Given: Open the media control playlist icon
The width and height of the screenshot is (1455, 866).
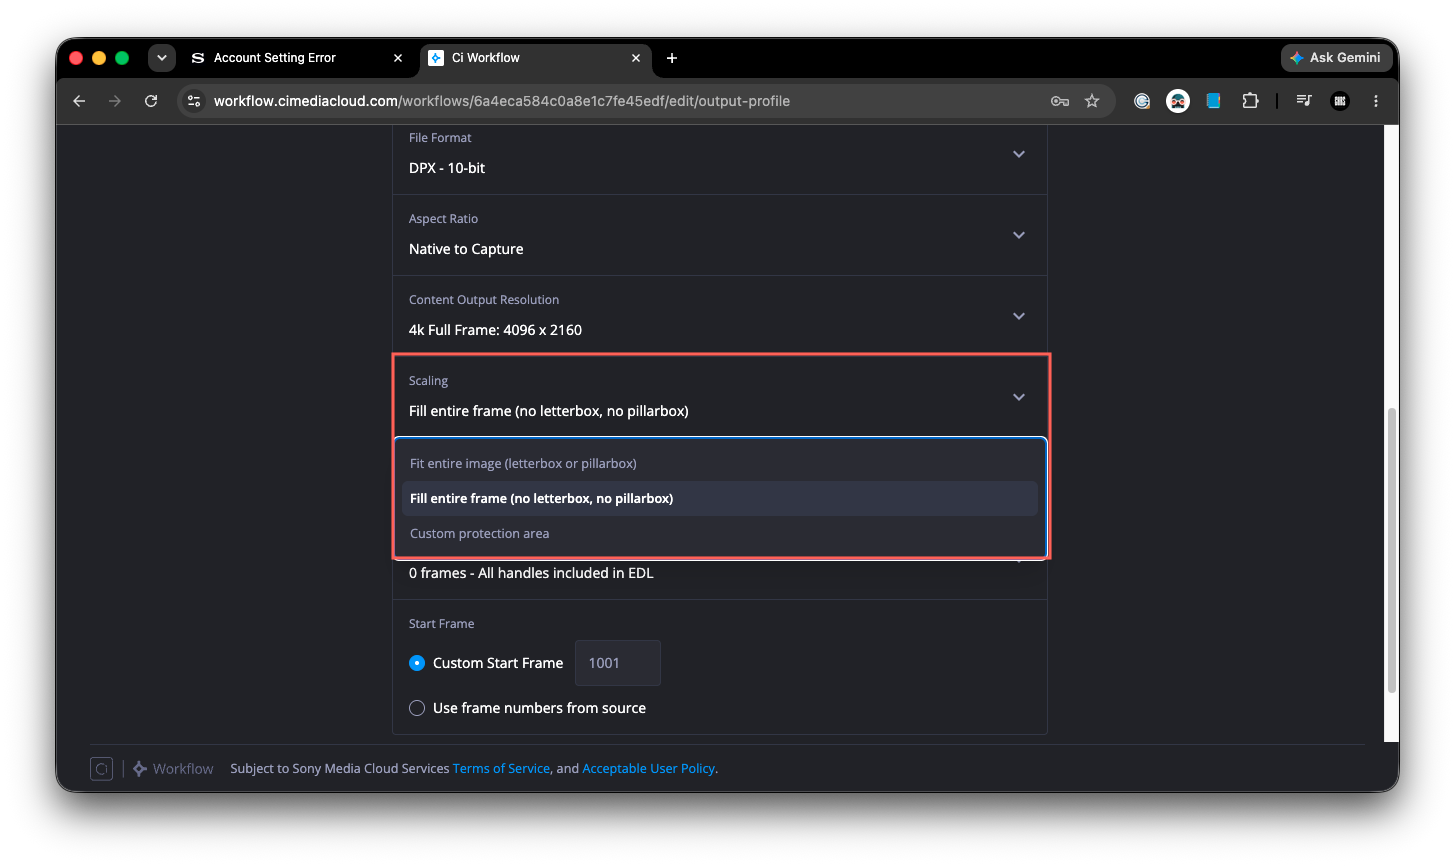Looking at the screenshot, I should pyautogui.click(x=1304, y=101).
